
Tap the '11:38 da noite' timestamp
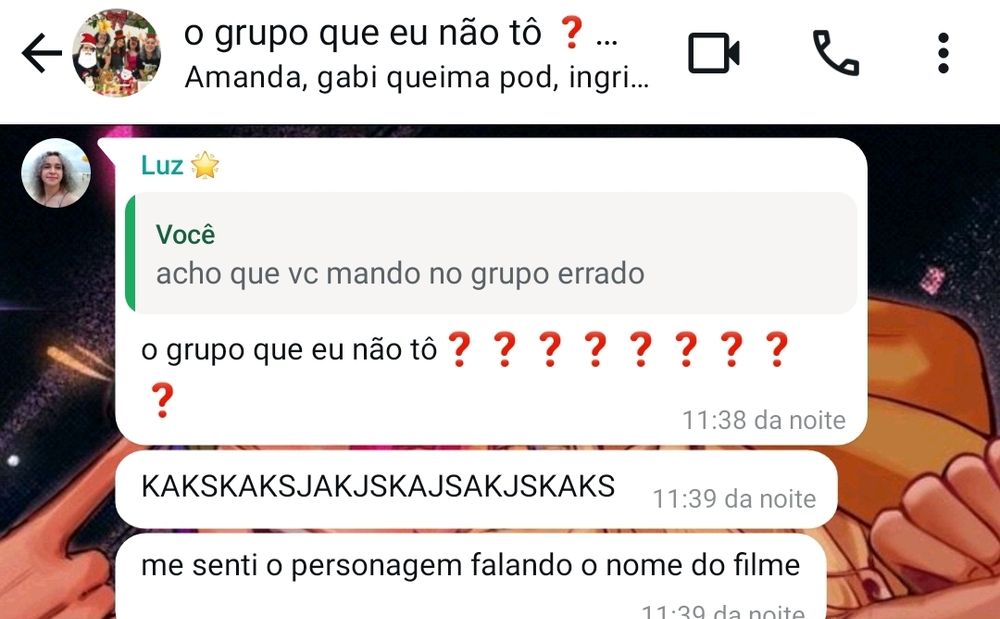764,420
